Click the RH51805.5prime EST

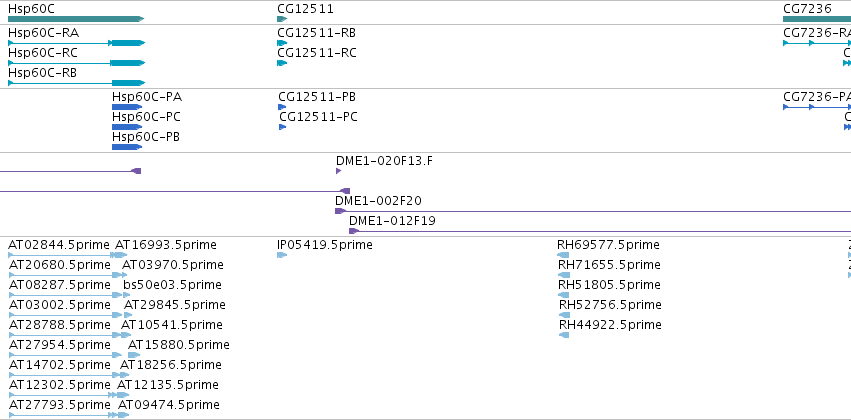(x=563, y=295)
